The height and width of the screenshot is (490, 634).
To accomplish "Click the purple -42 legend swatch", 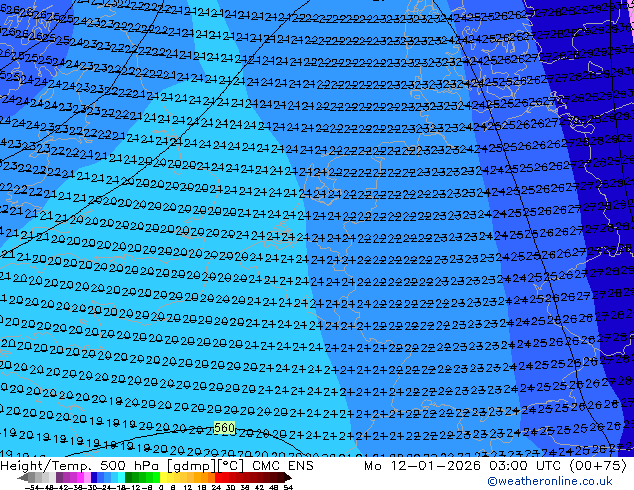I will pos(59,477).
